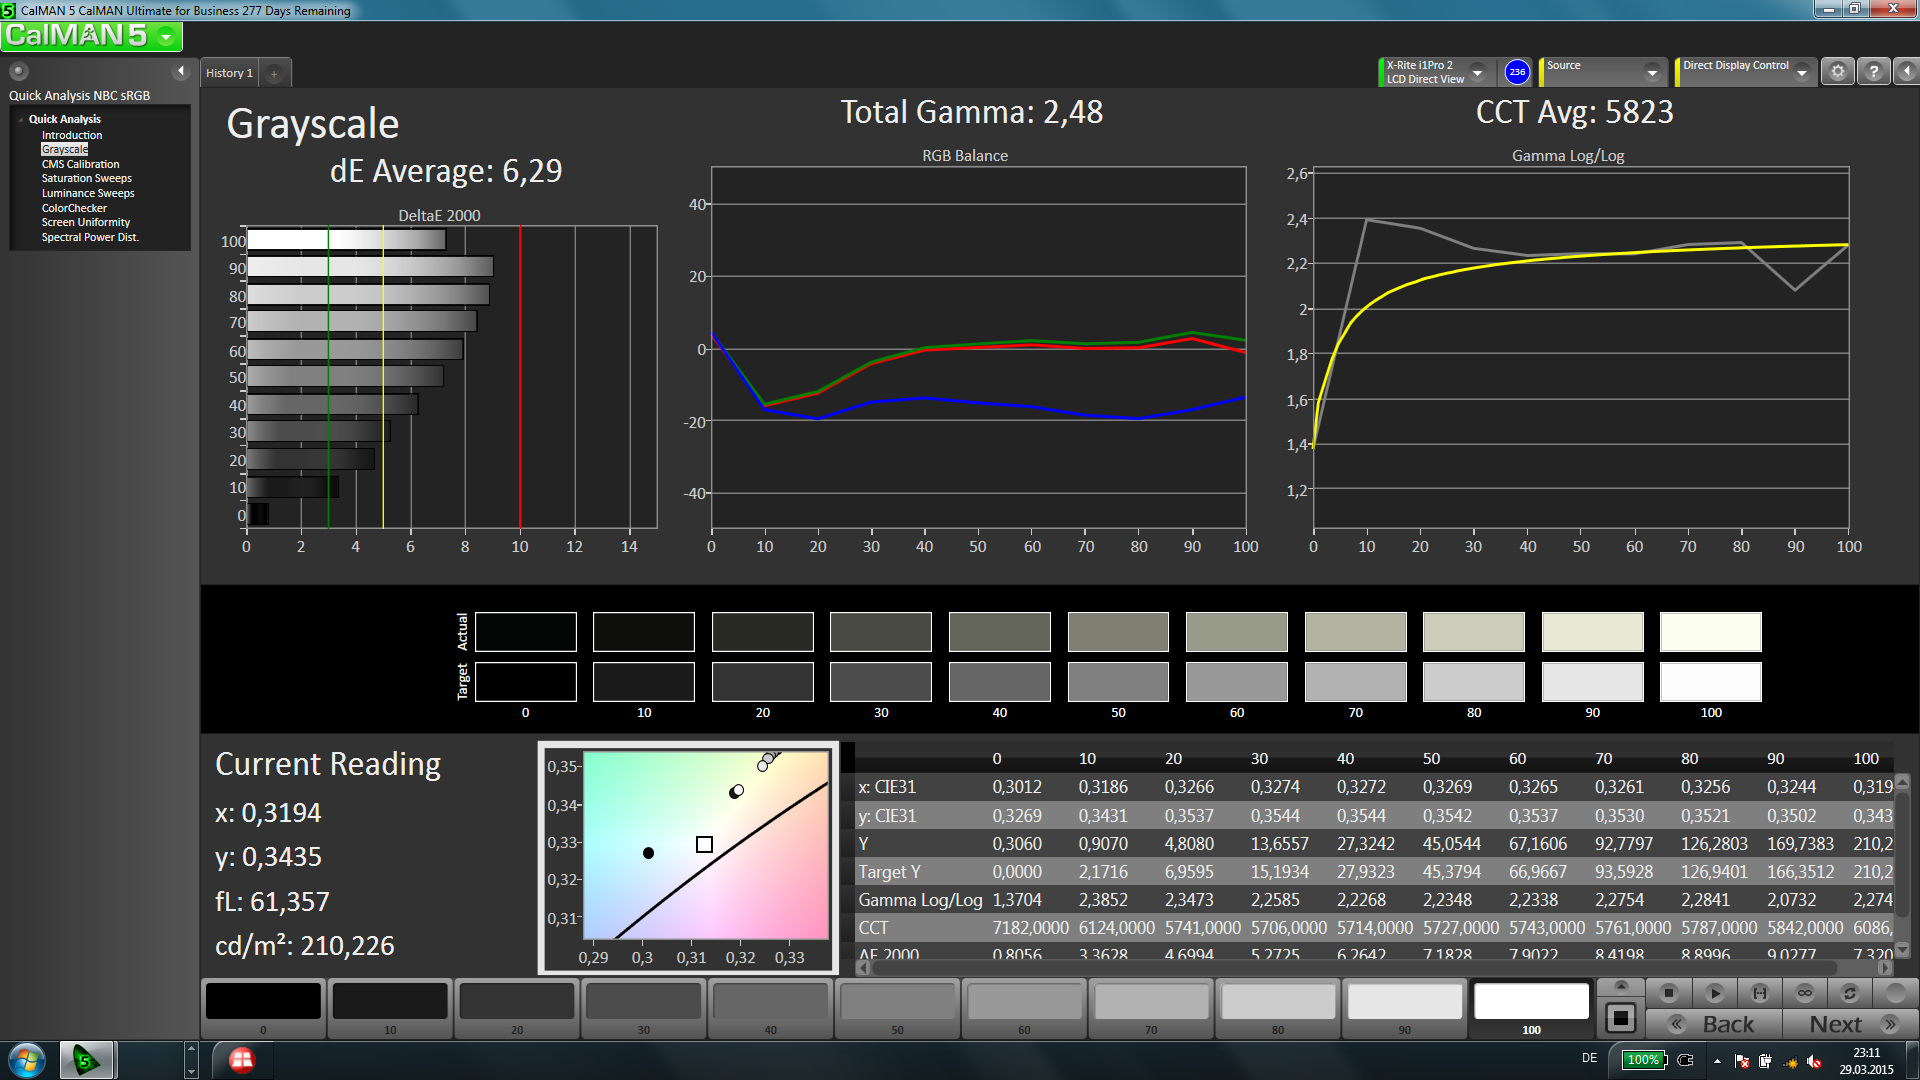Toggle the round button at top of sidebar
The width and height of the screenshot is (1920, 1080).
point(19,71)
